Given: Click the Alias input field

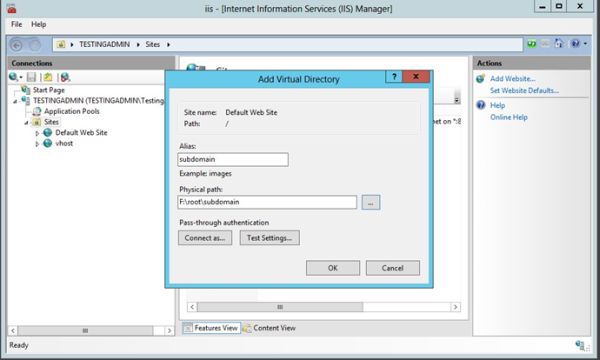Looking at the screenshot, I should [233, 160].
